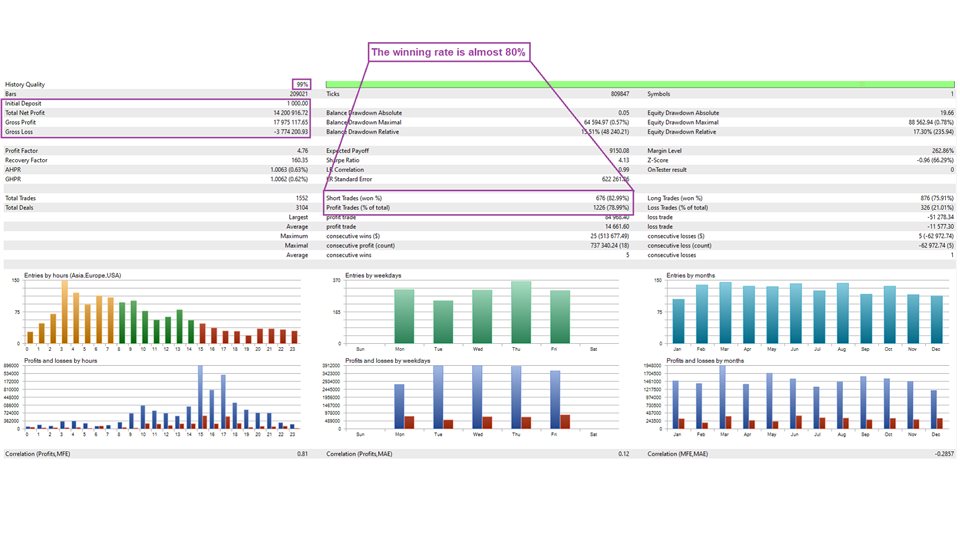The height and width of the screenshot is (540, 960).
Task: Select the Initial Deposit row label
Action: point(24,103)
